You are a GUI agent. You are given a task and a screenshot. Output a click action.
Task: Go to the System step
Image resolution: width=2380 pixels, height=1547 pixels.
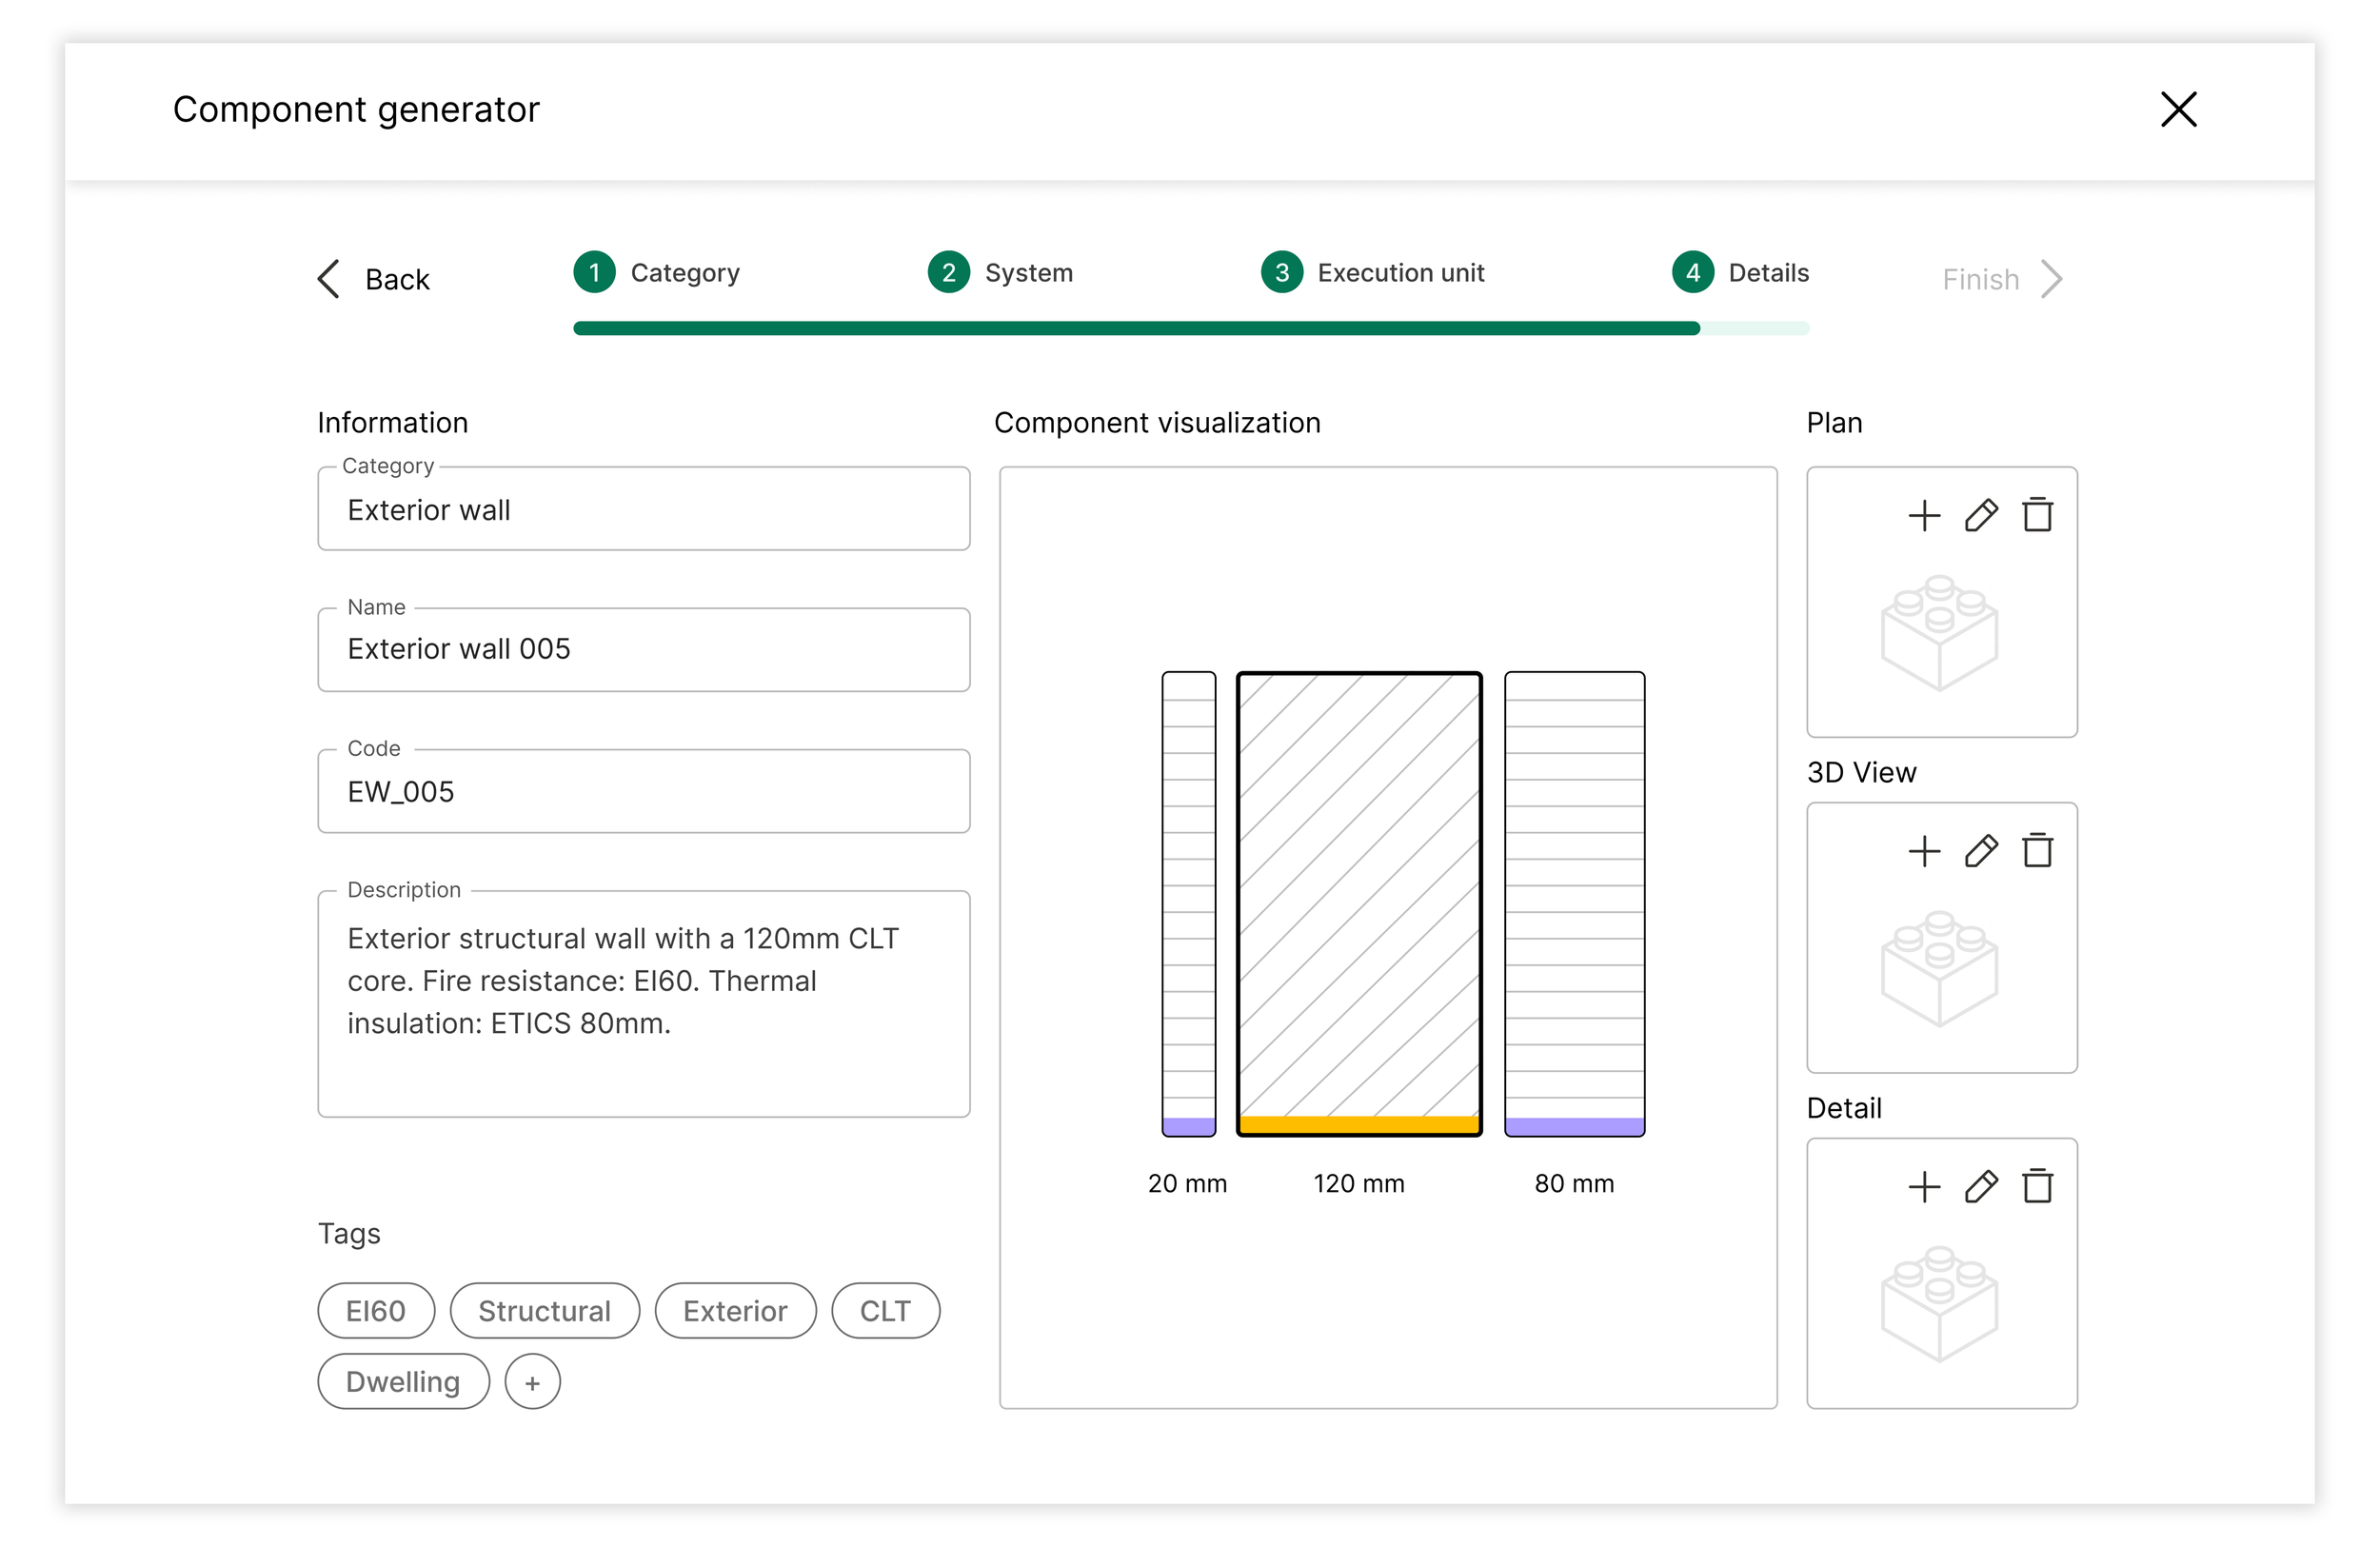1000,273
